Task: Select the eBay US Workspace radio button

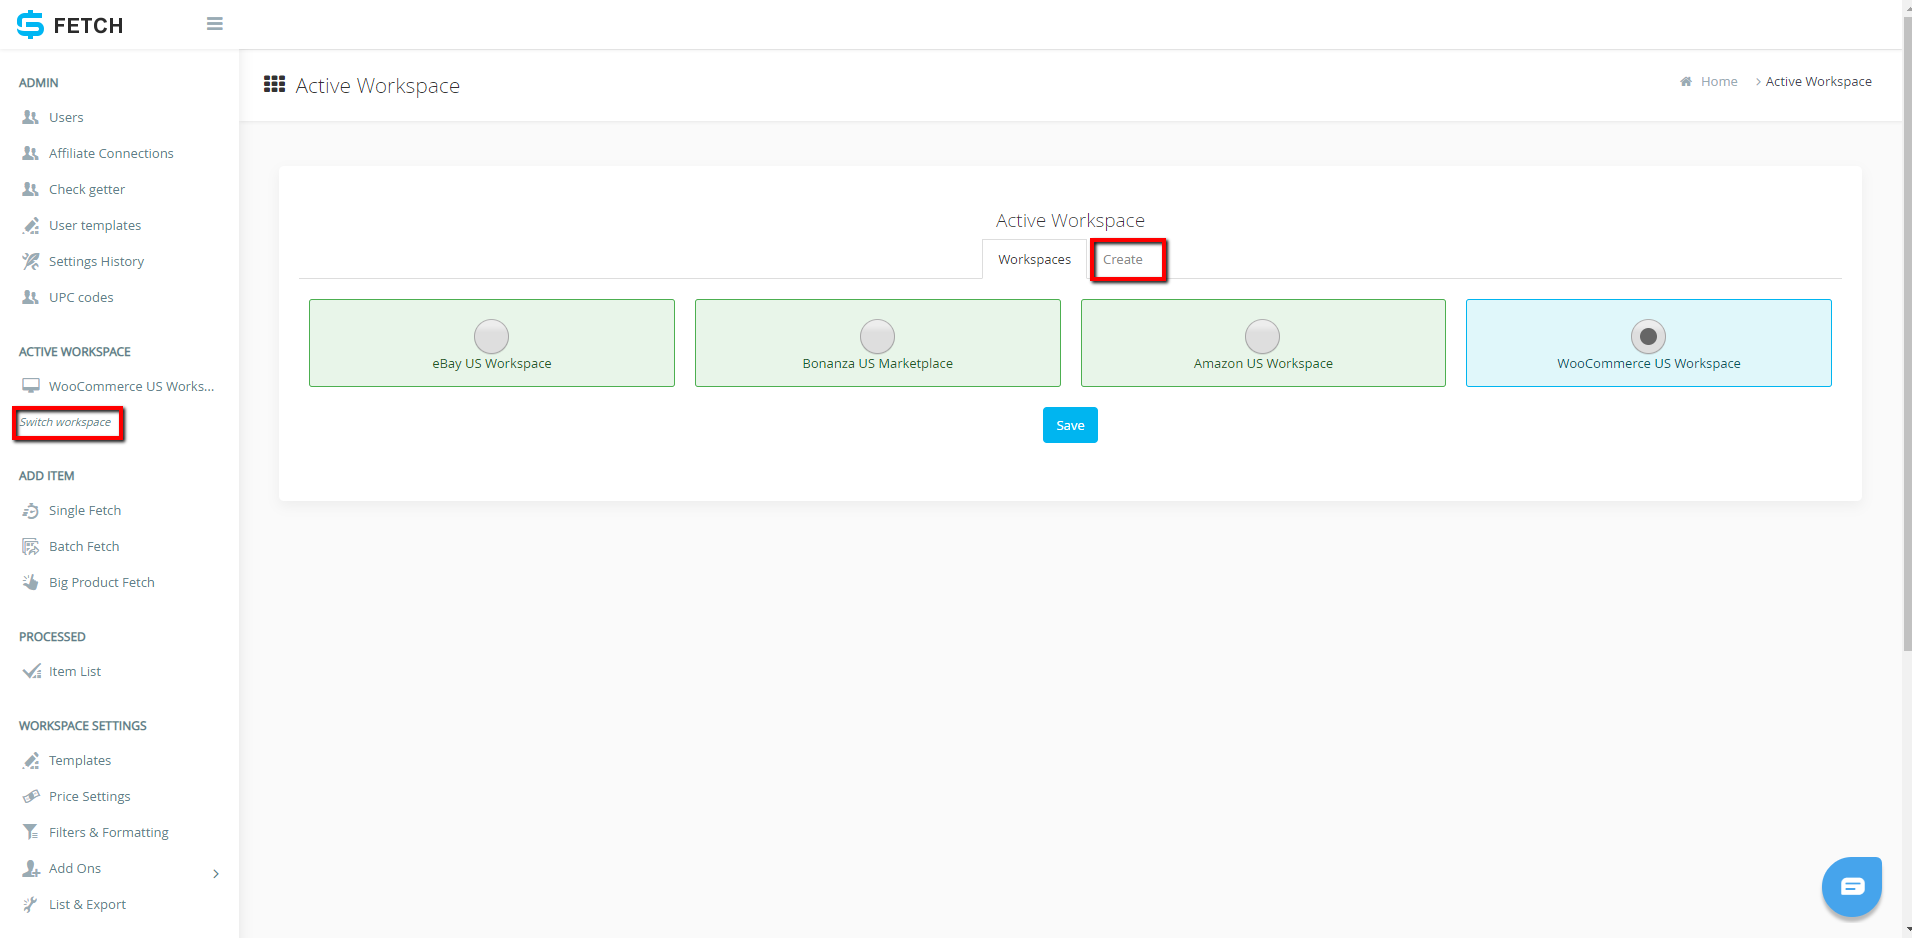Action: (491, 337)
